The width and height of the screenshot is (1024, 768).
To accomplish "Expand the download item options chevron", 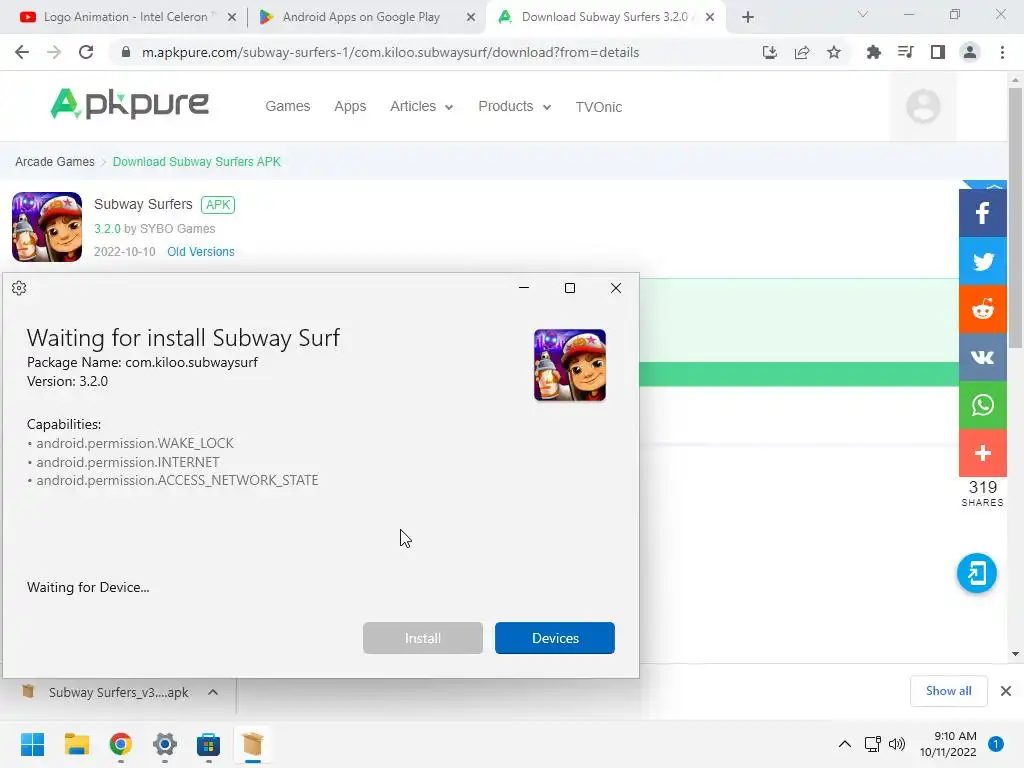I will (213, 692).
